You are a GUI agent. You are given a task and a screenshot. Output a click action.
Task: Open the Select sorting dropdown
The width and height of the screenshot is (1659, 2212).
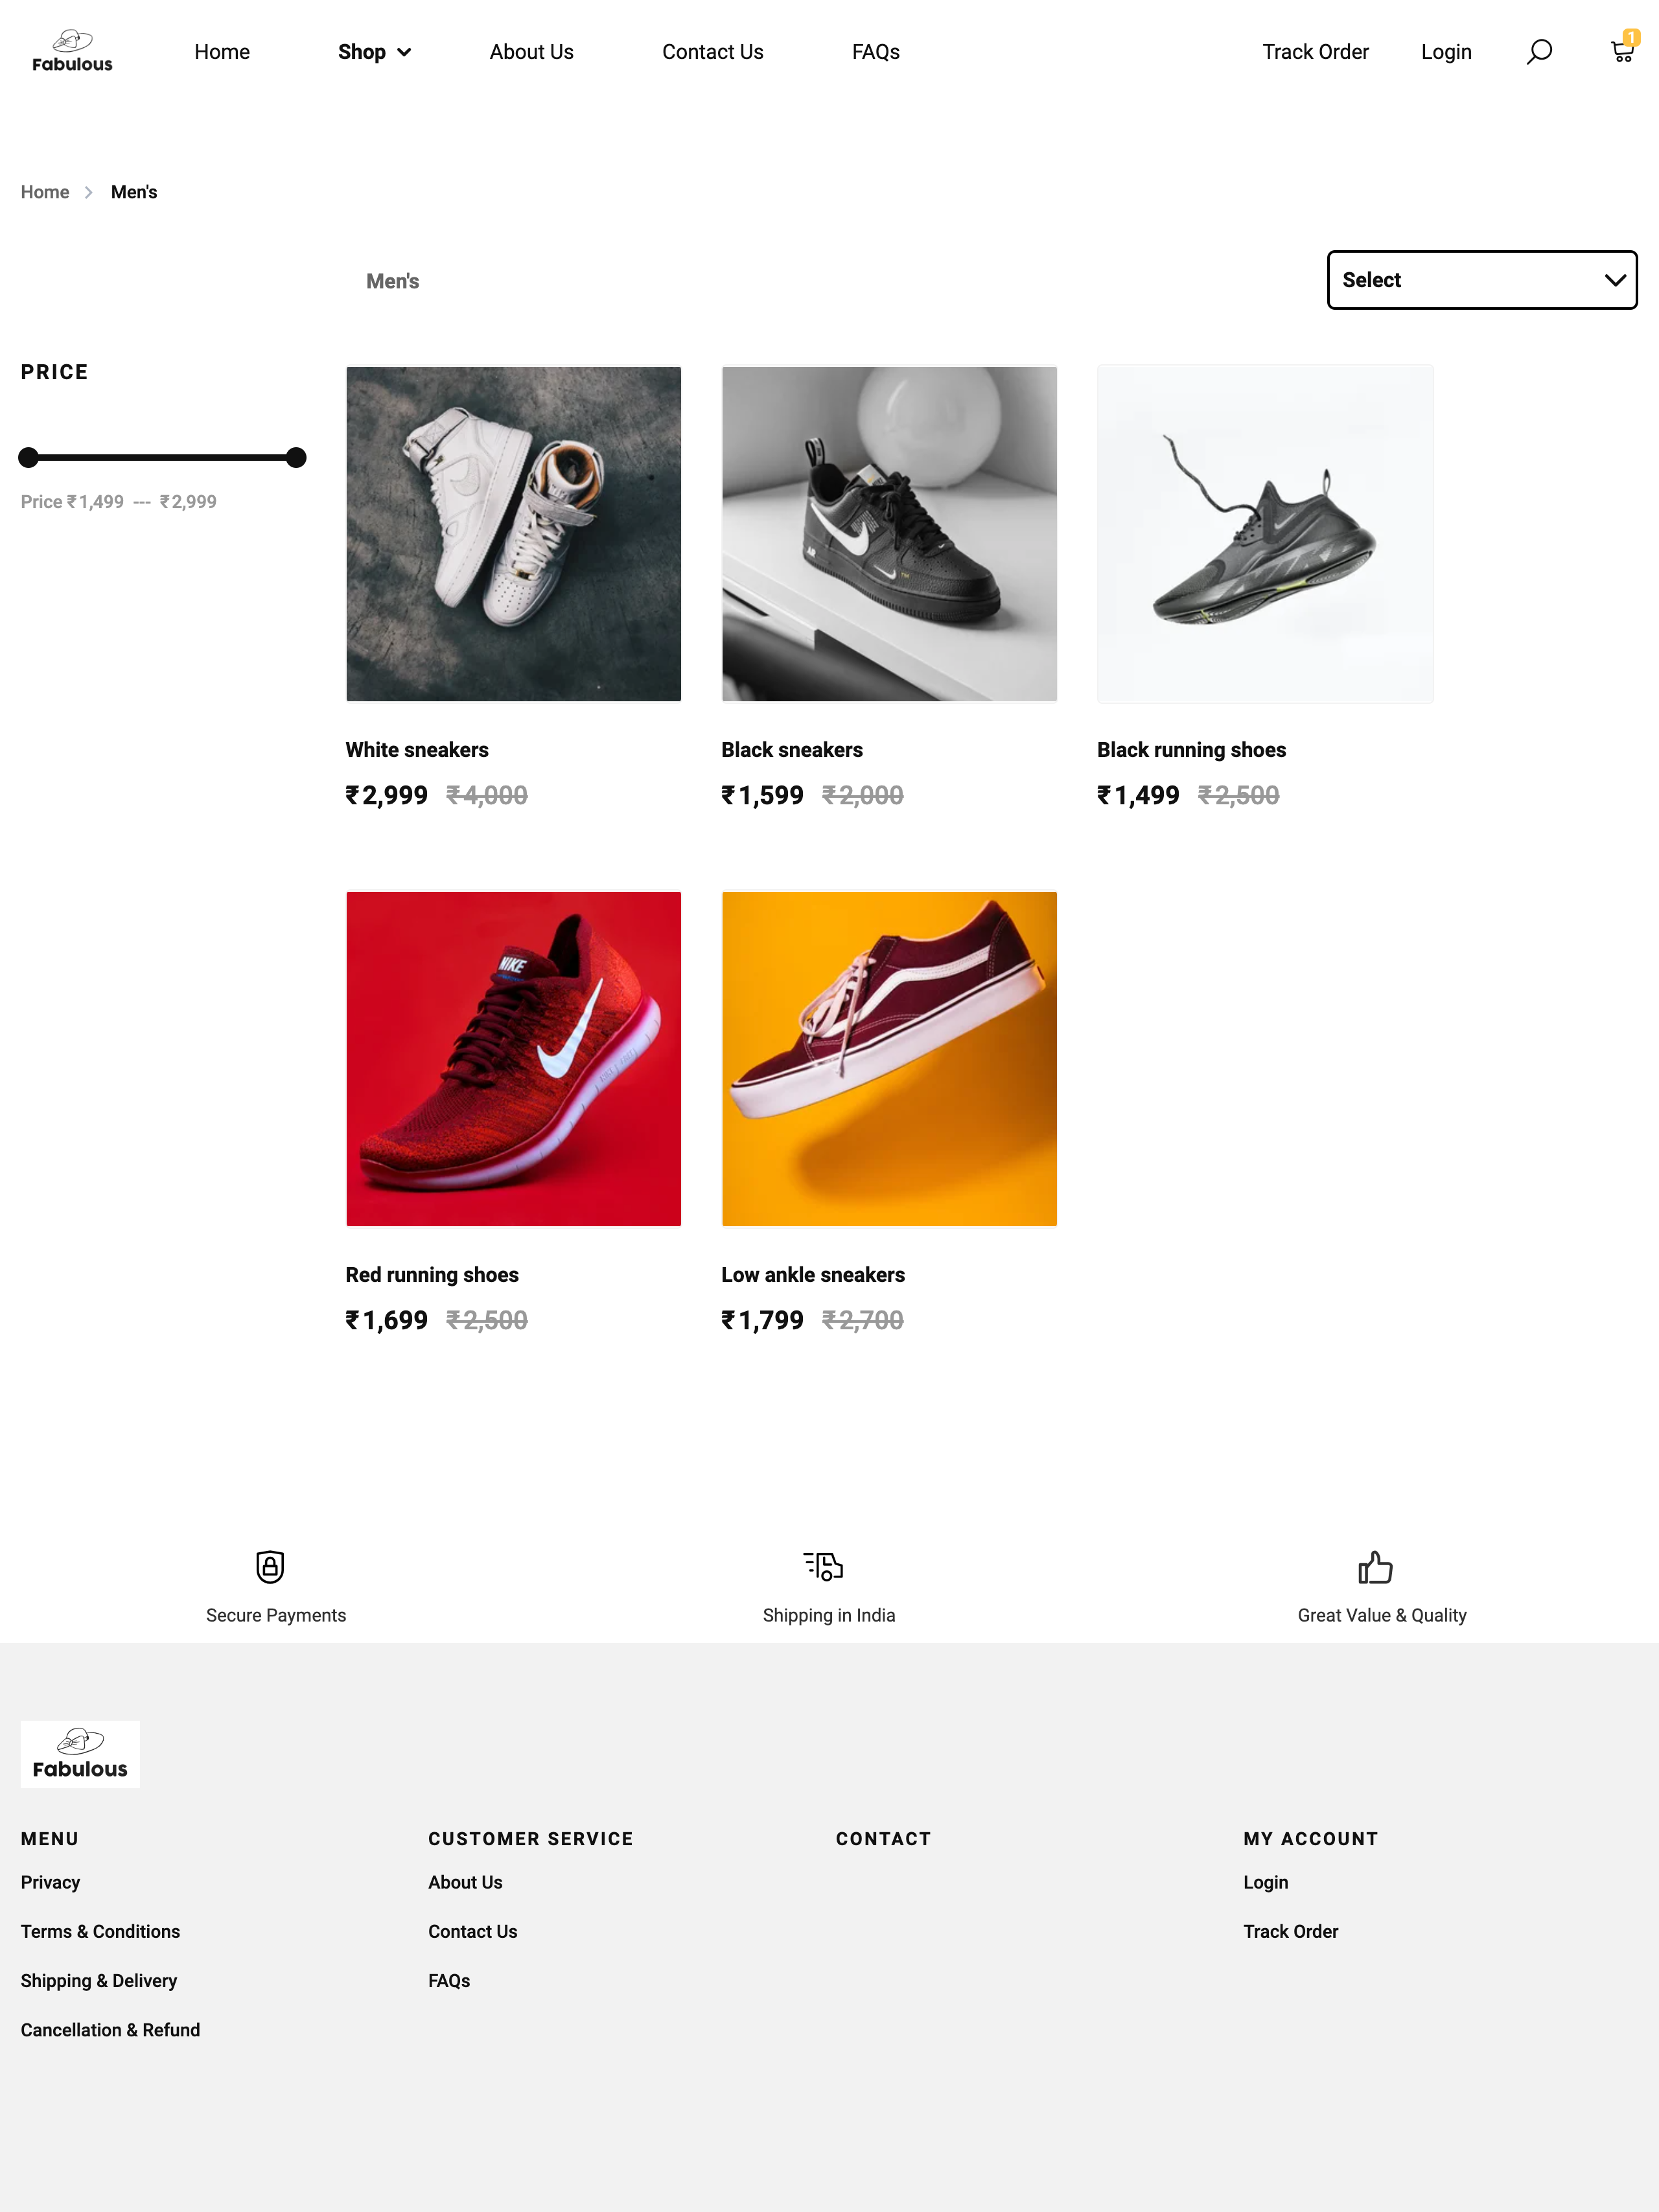tap(1481, 280)
